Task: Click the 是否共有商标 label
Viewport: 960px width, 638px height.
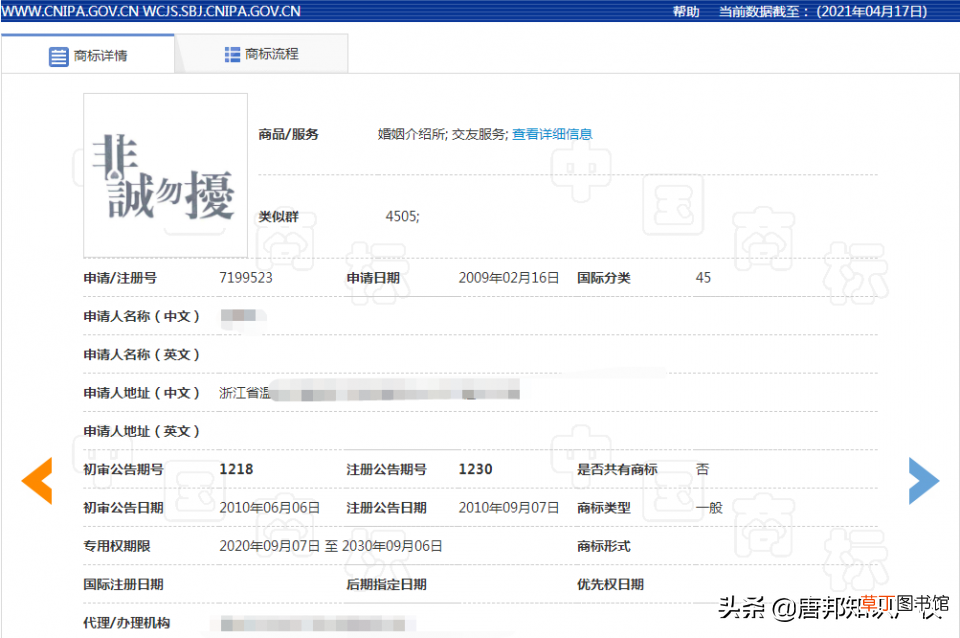Action: pyautogui.click(x=617, y=470)
